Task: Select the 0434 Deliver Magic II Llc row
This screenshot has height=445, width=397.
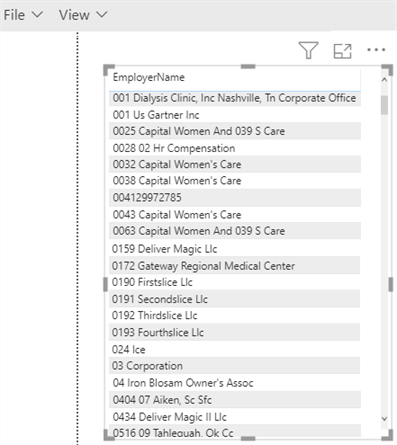Action: click(x=235, y=417)
